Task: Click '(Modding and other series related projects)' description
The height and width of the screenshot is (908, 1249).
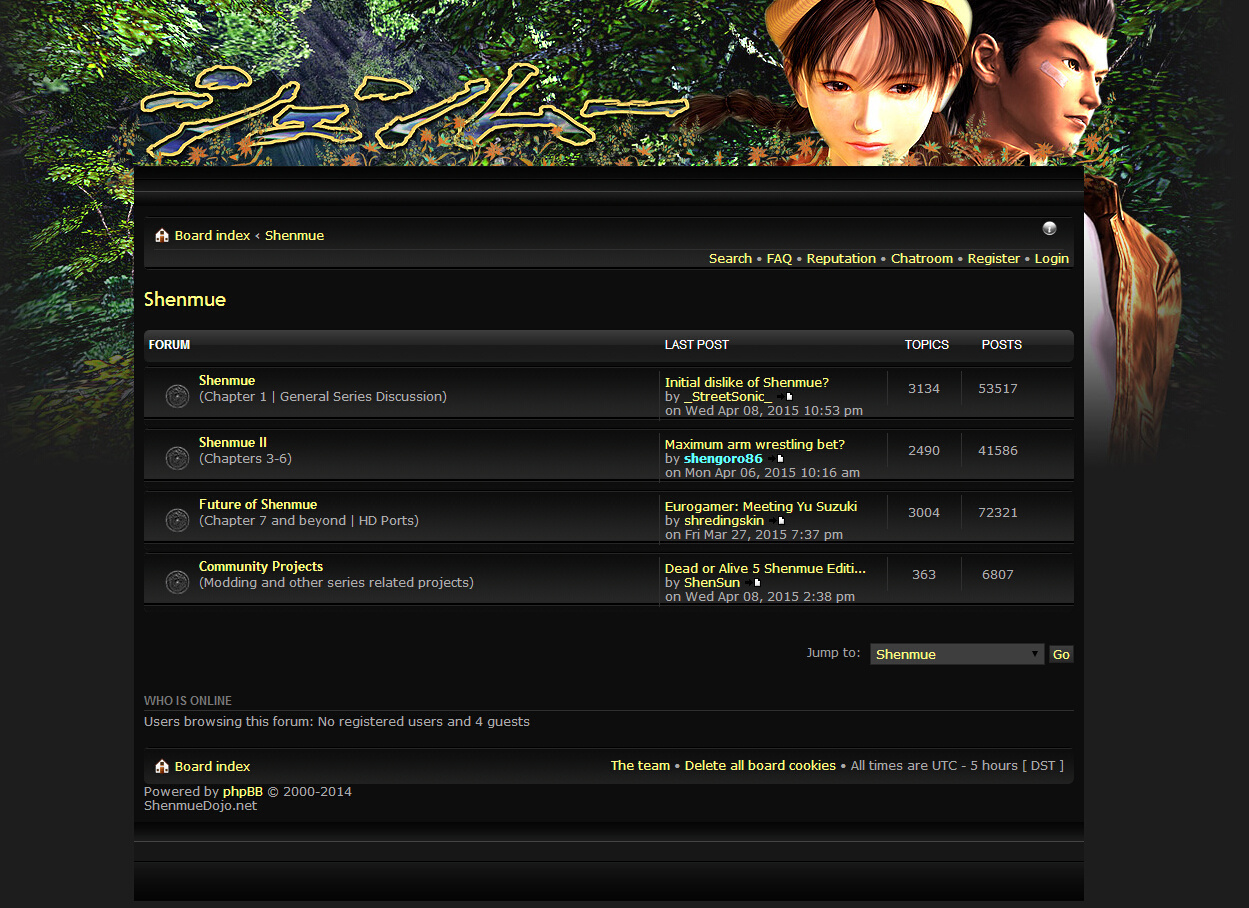Action: 336,583
